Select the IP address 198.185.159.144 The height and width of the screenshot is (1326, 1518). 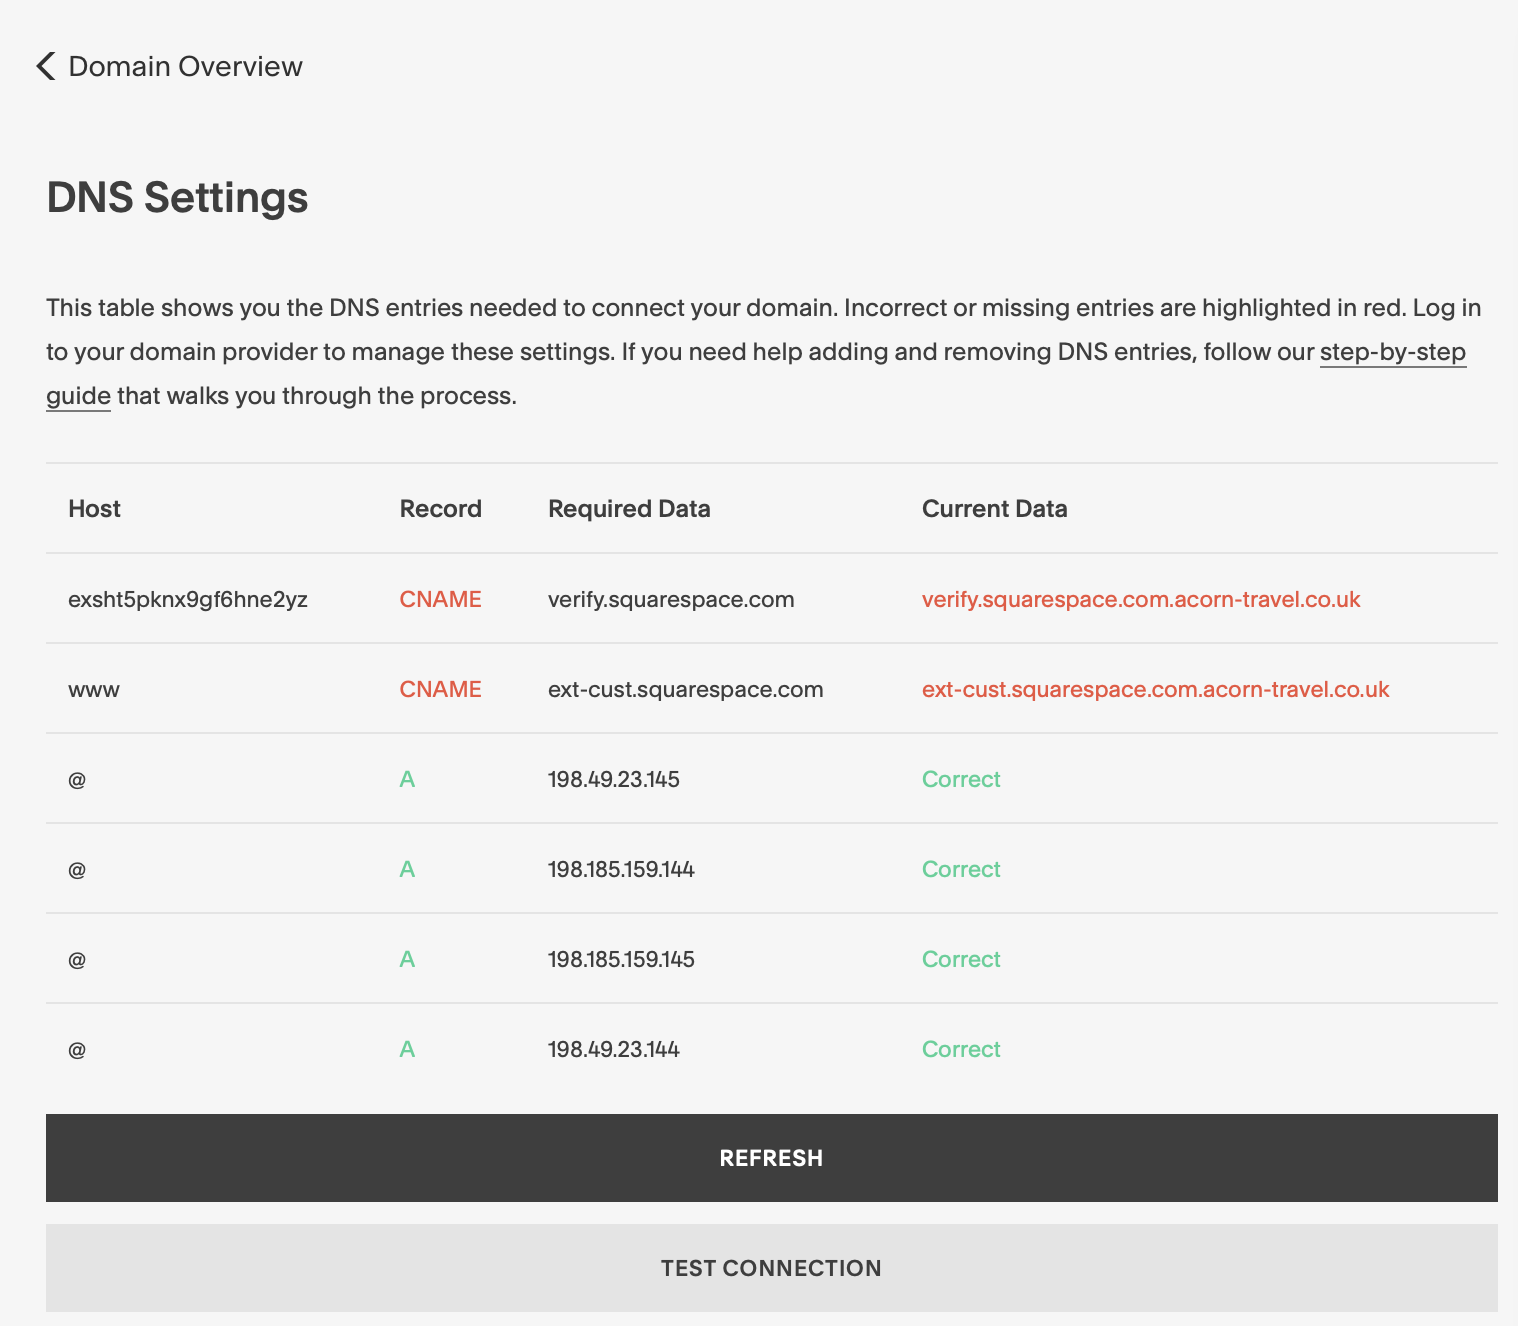[x=621, y=869]
